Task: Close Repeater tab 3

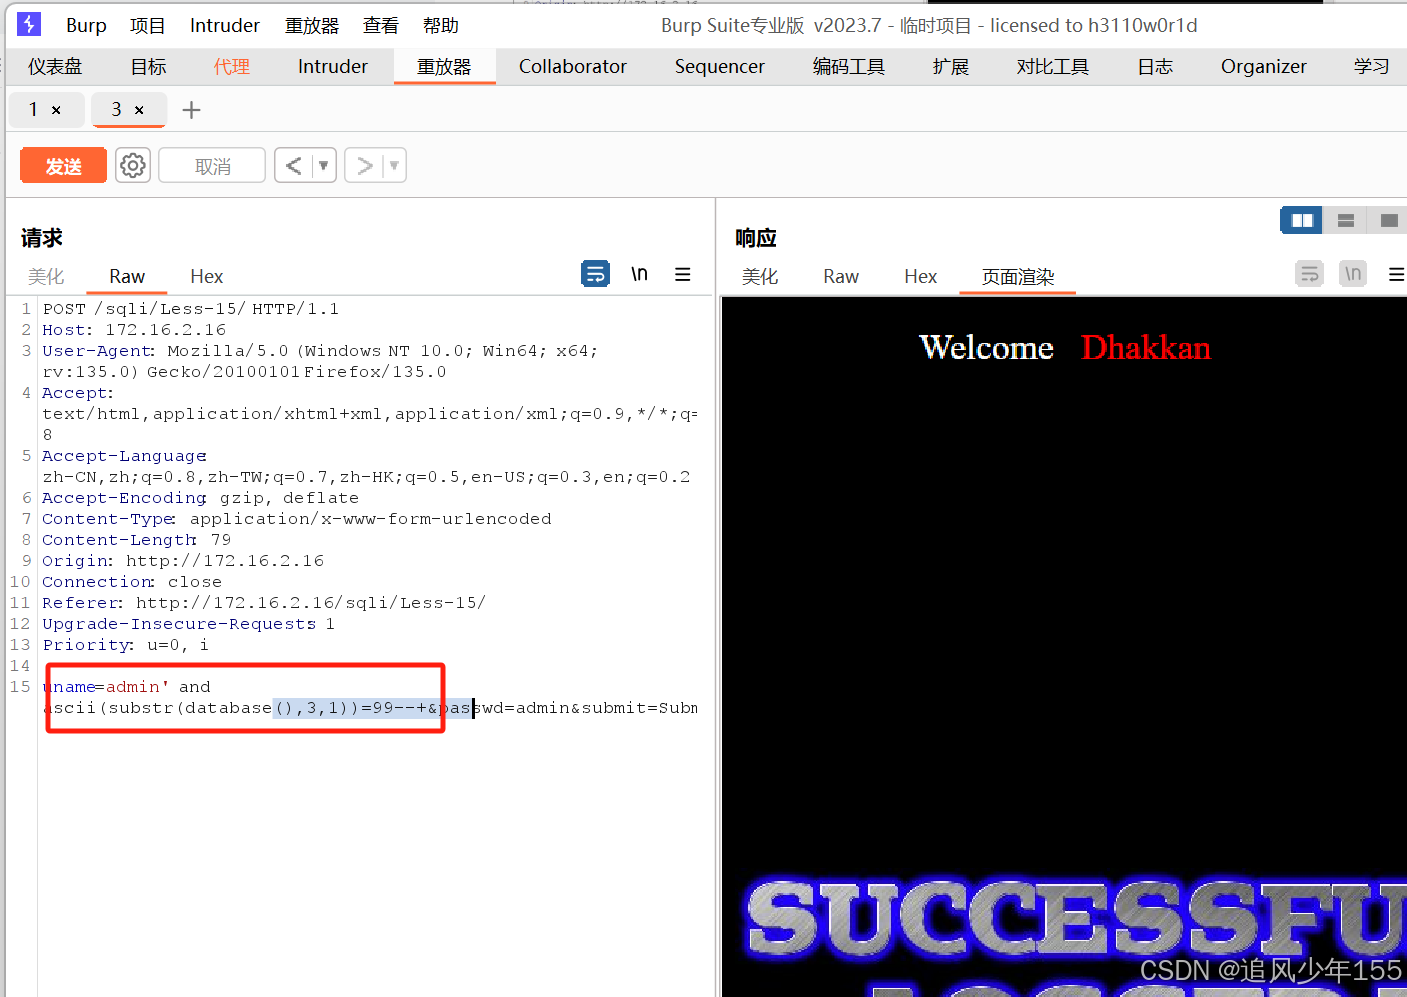Action: click(x=139, y=110)
